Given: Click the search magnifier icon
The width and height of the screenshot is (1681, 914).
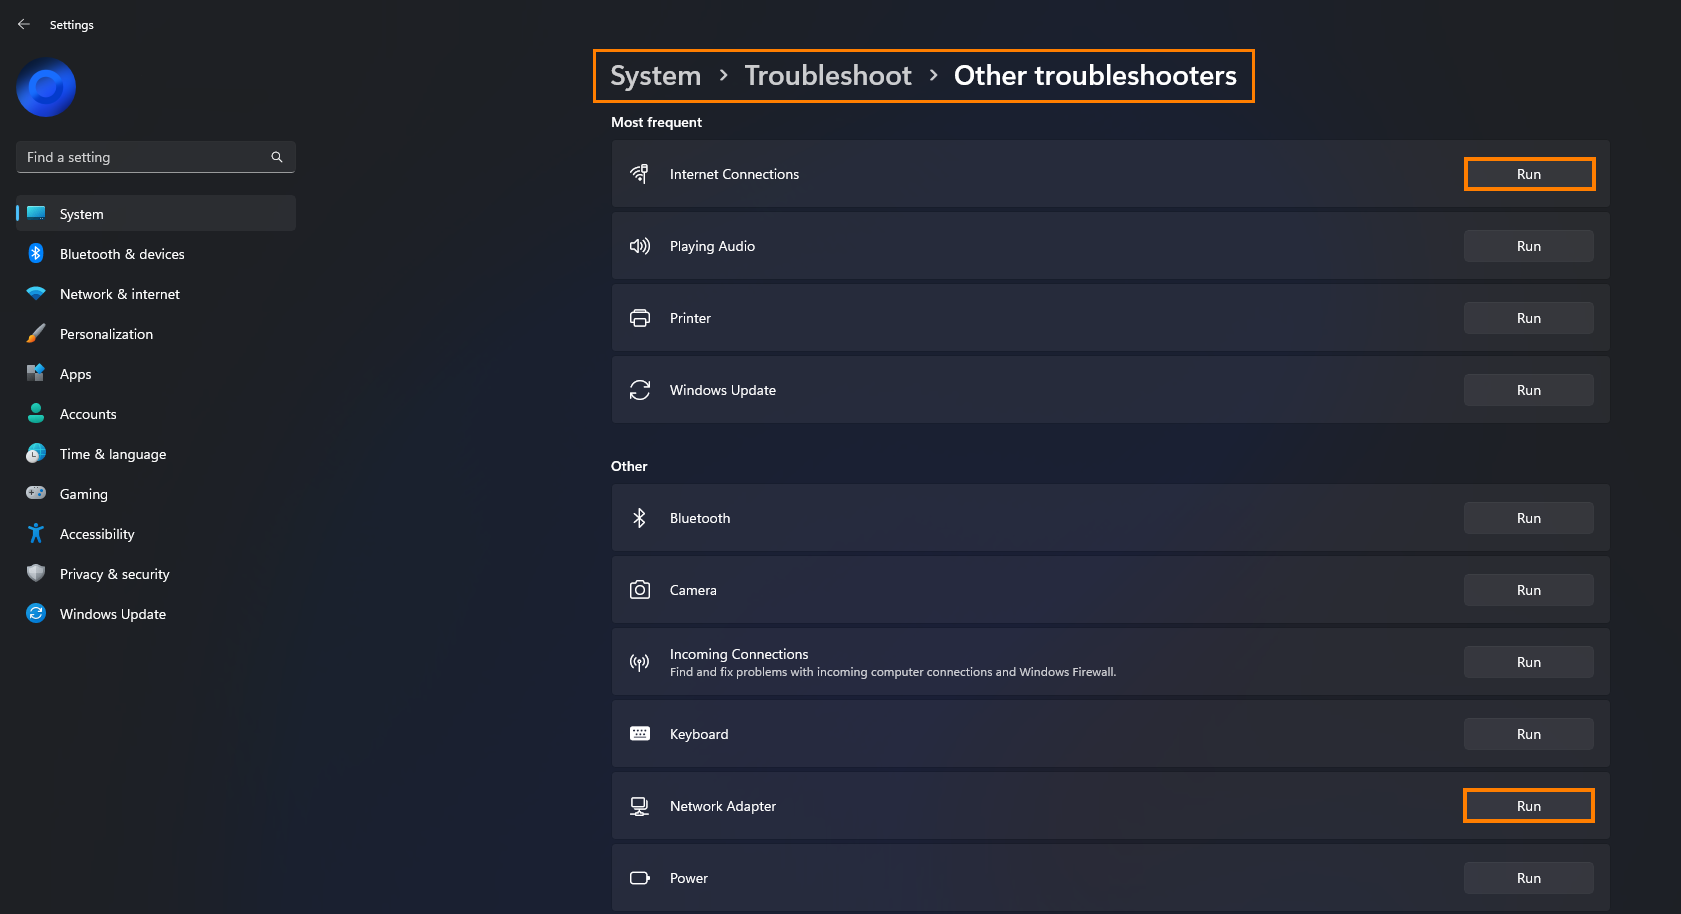Looking at the screenshot, I should (277, 157).
